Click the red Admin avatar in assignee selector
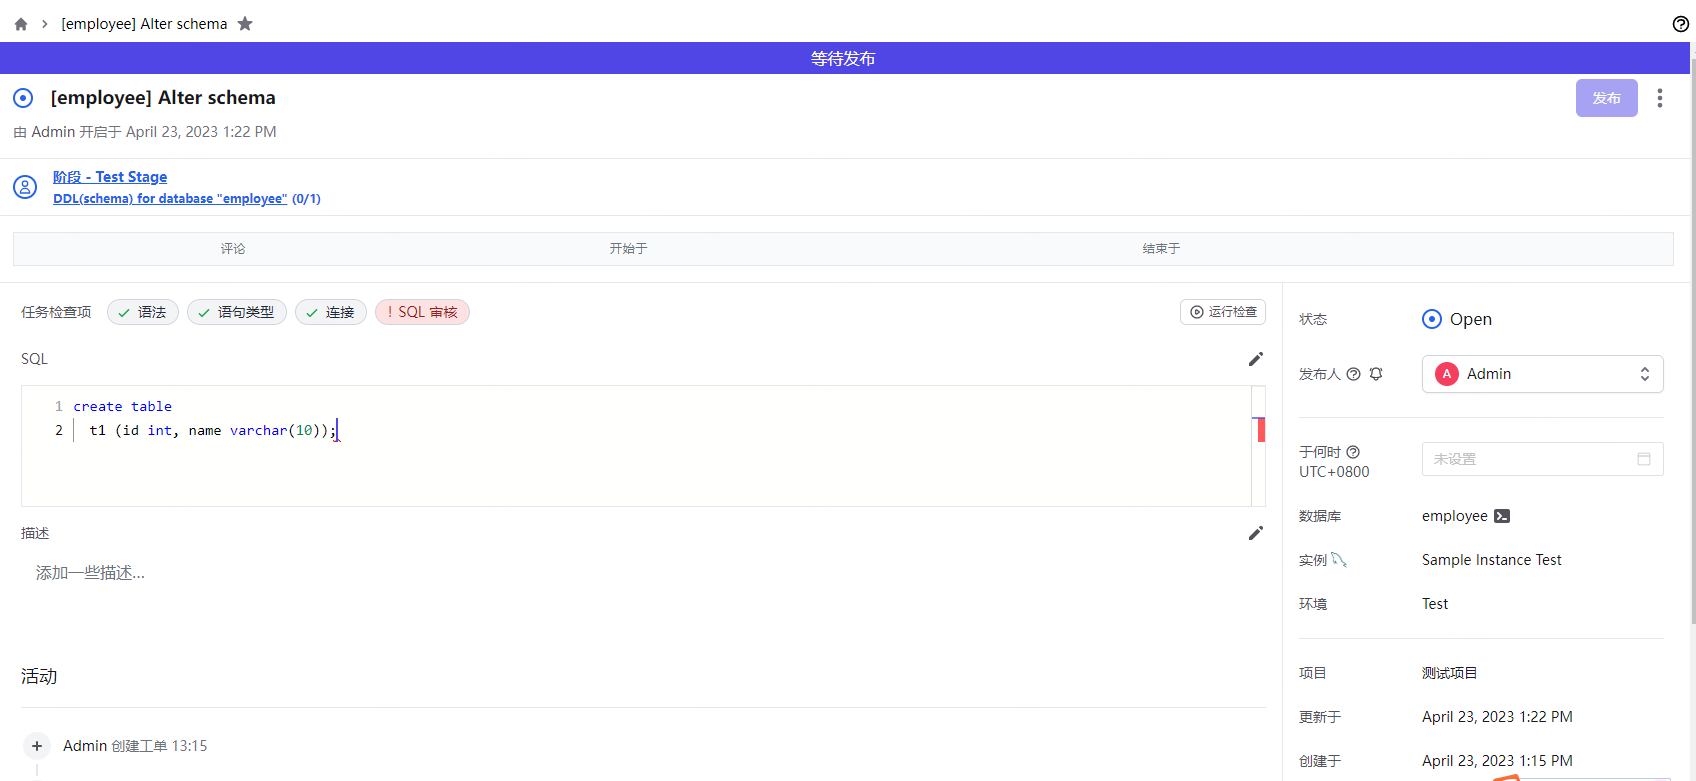 (x=1447, y=374)
